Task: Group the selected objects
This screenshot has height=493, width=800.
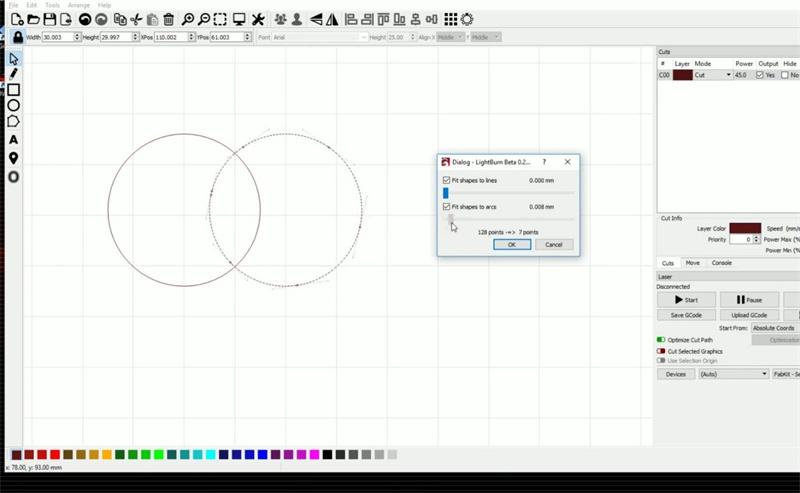Action: coord(280,19)
